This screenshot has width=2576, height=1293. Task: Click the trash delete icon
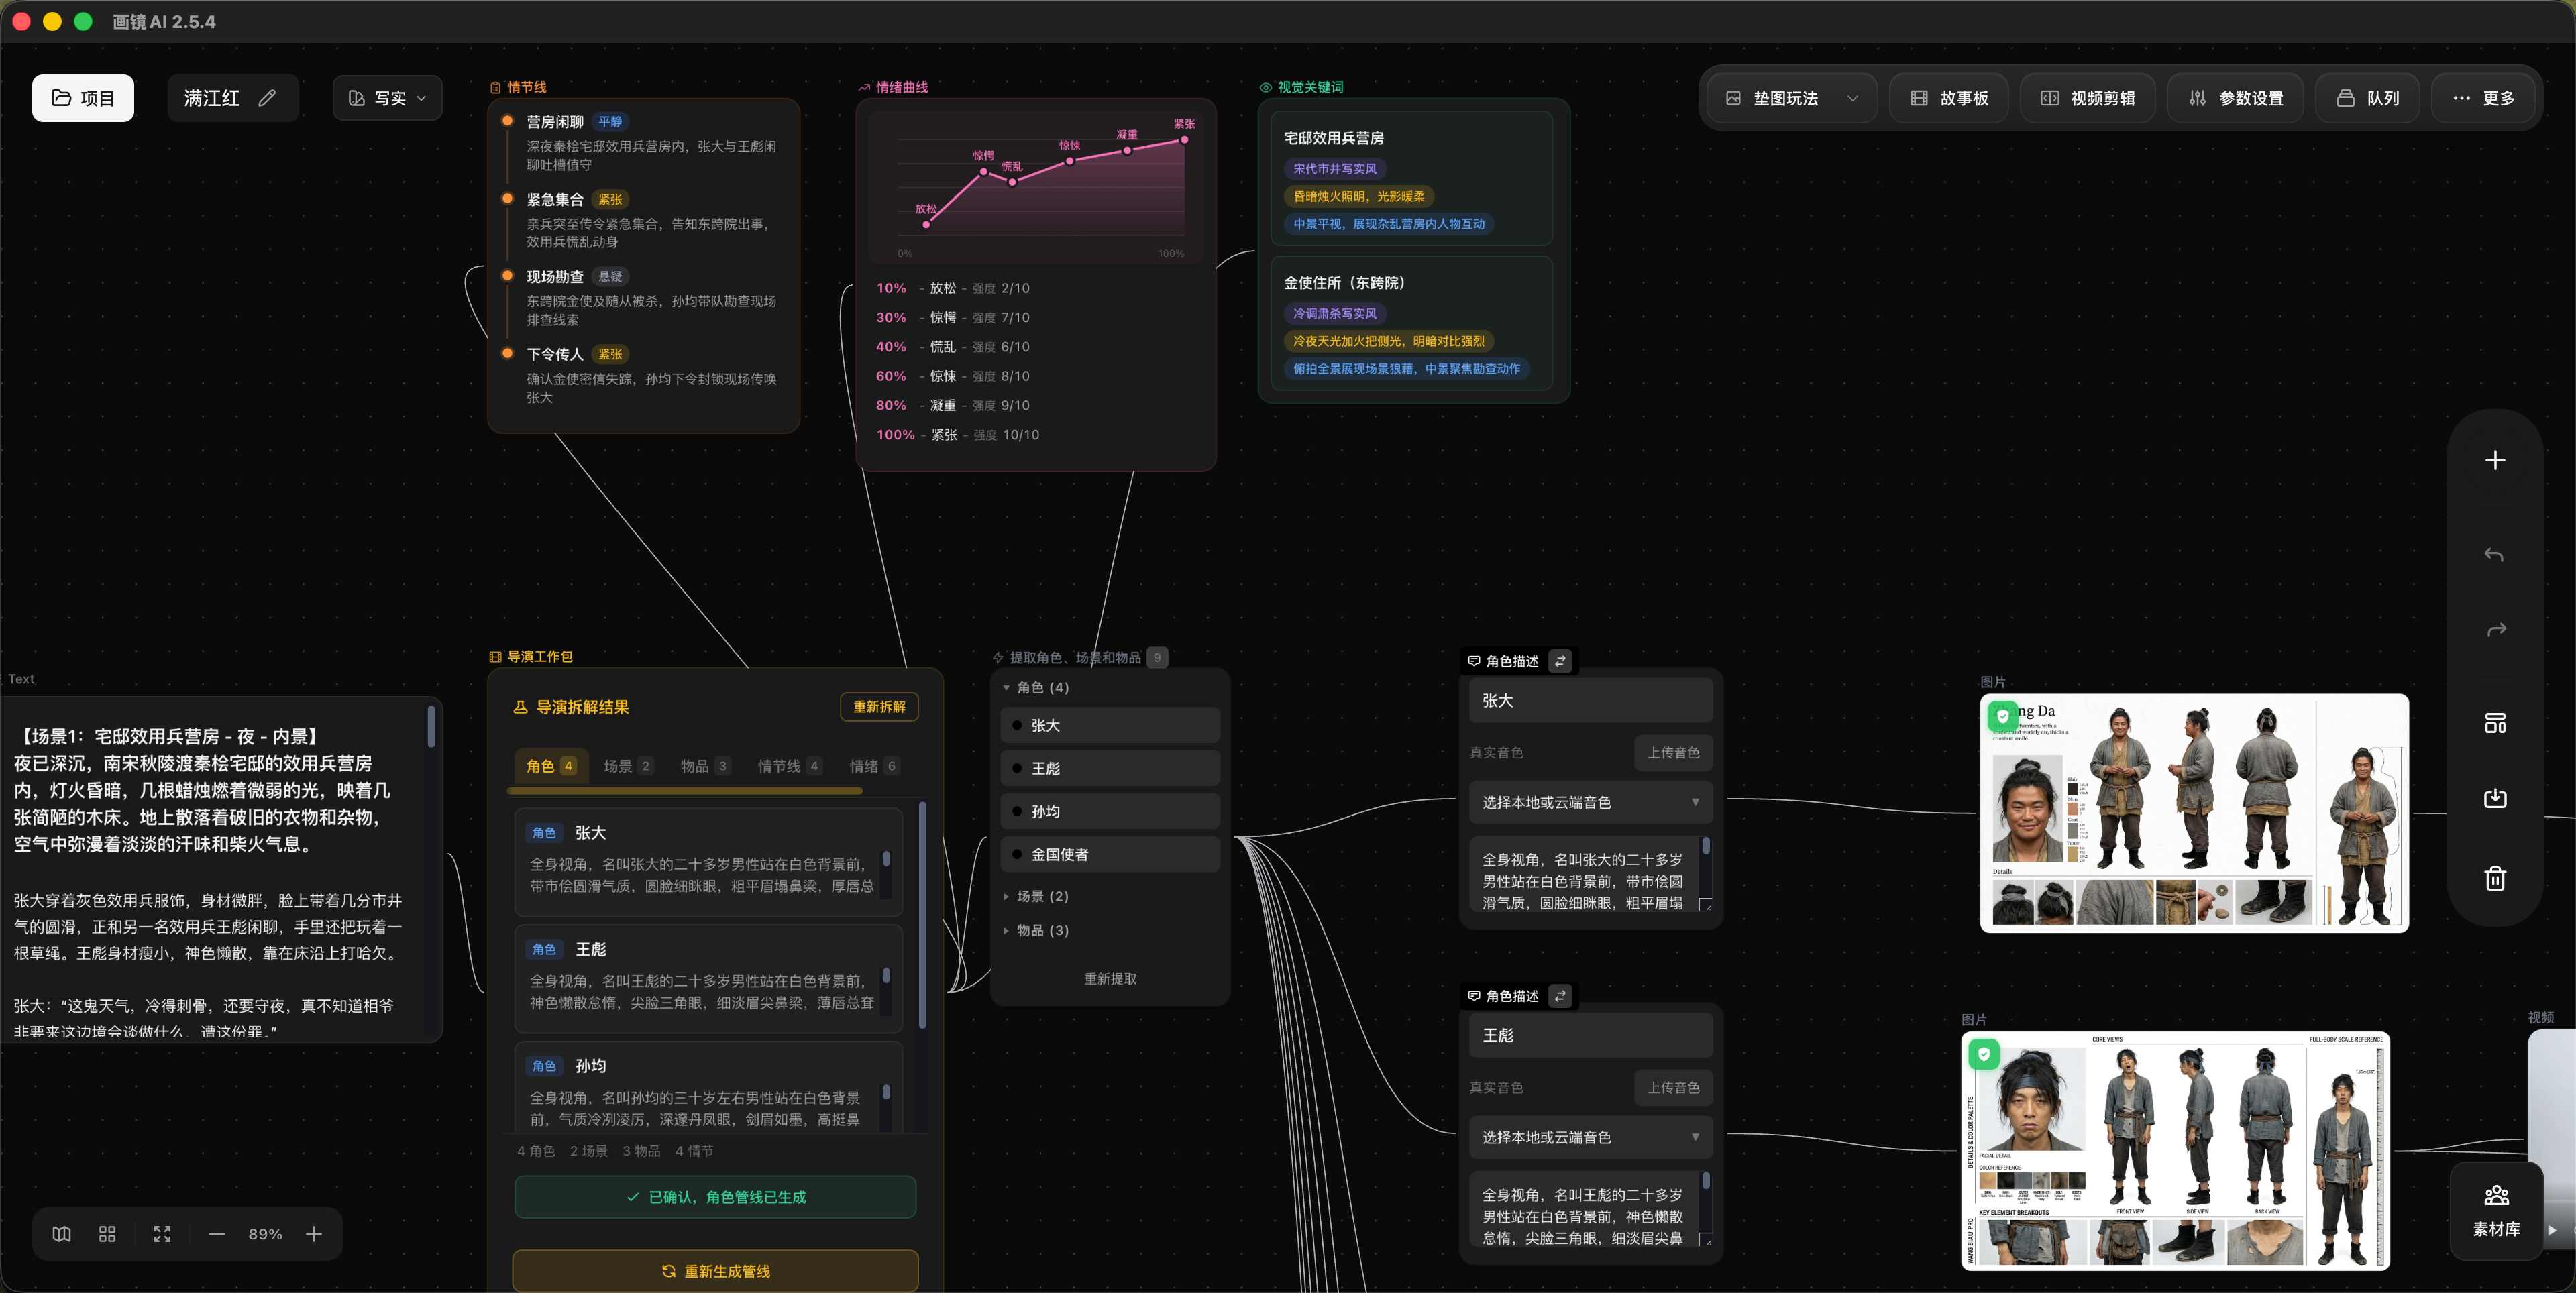2495,879
